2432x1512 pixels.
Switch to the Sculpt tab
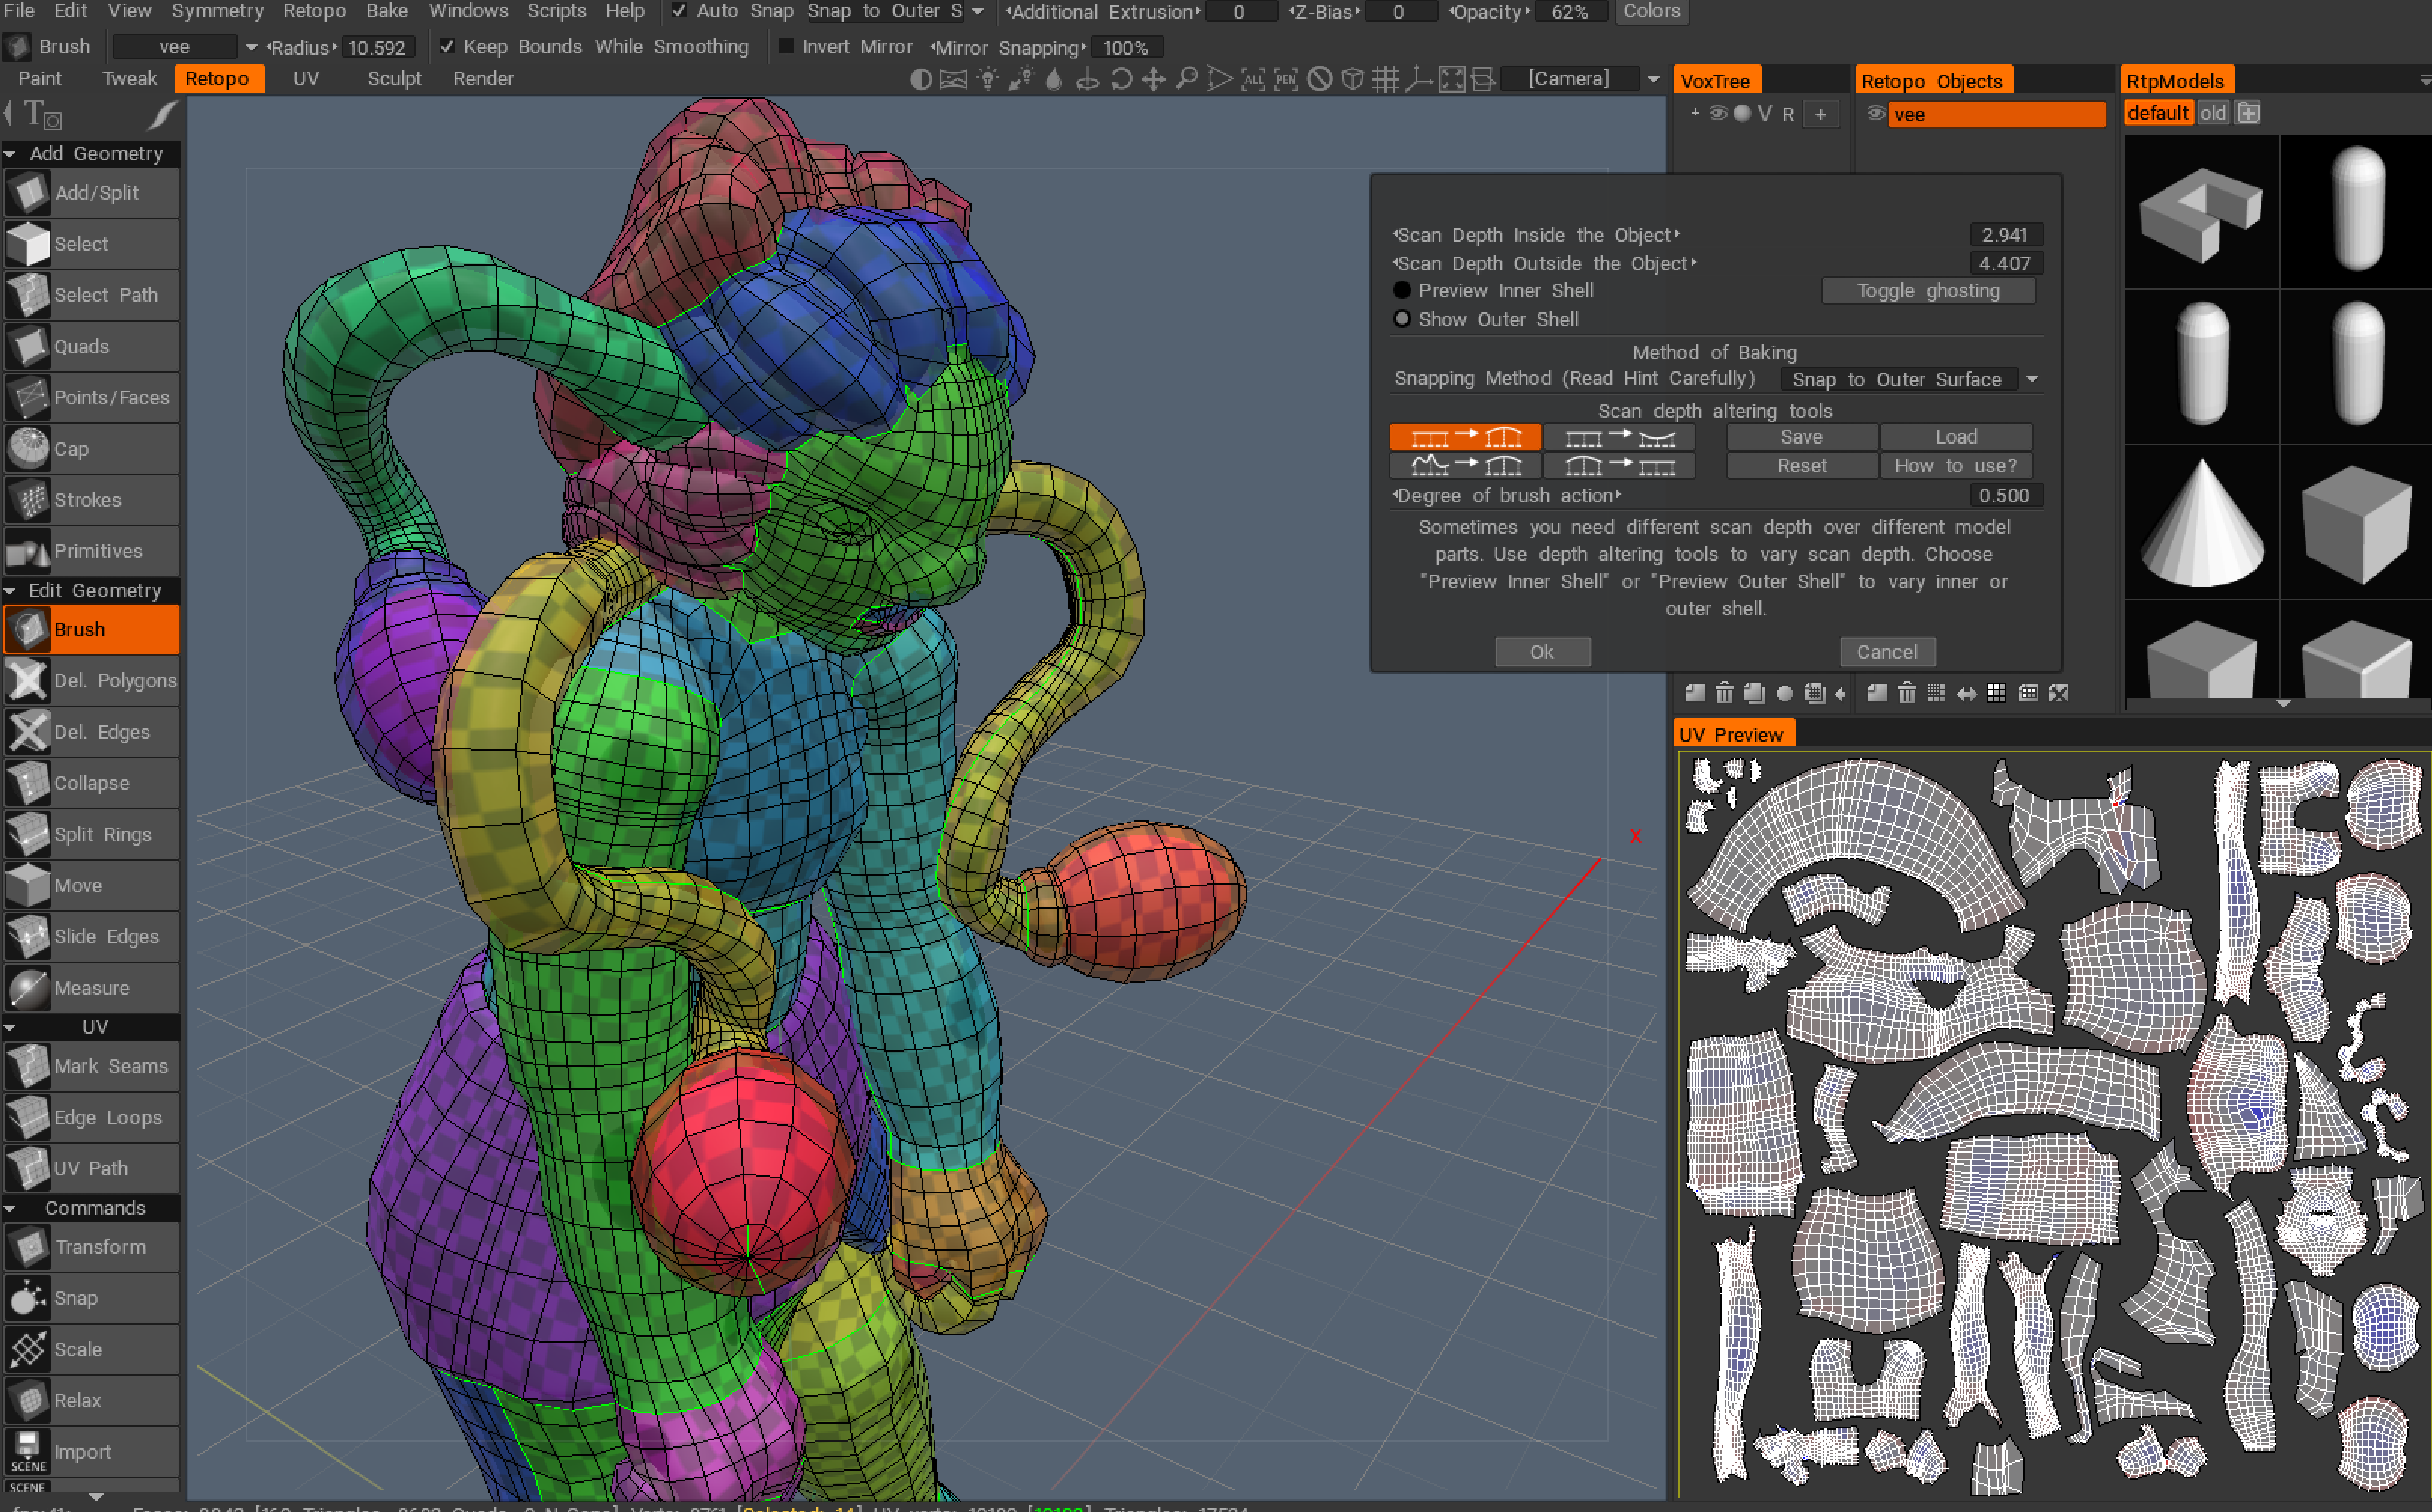393,78
